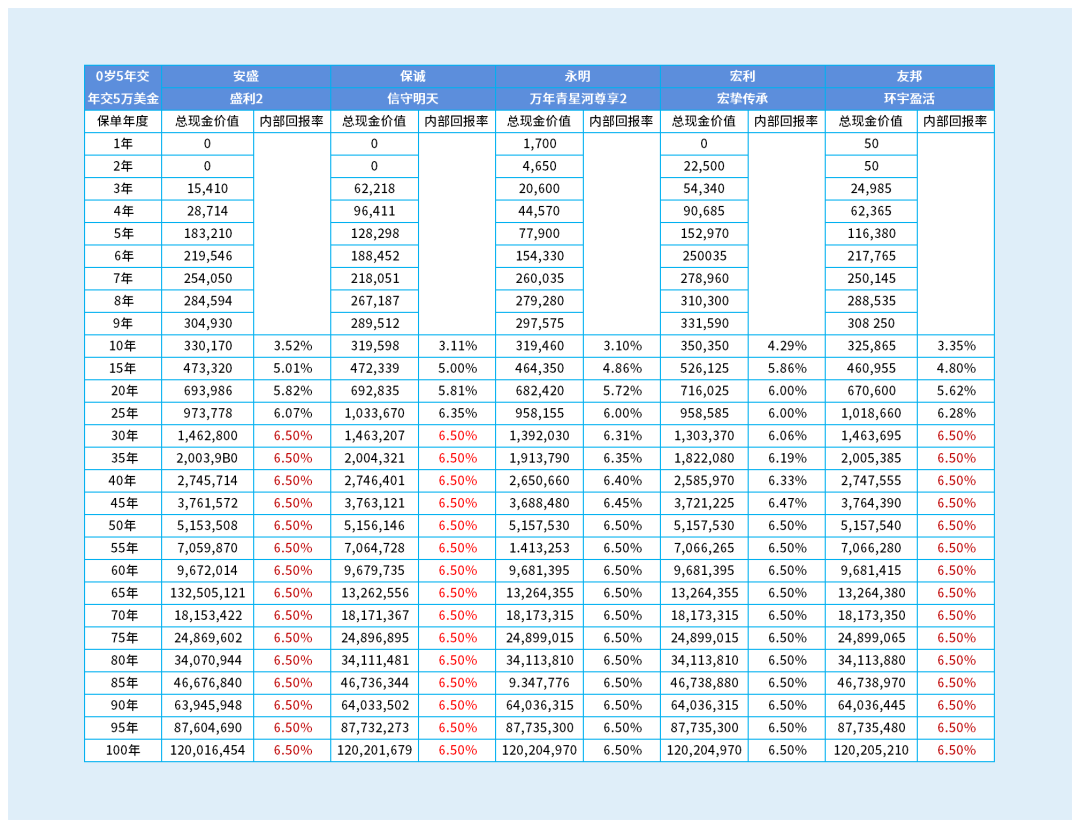
Task: Select product name '盛利2'
Action: click(246, 99)
